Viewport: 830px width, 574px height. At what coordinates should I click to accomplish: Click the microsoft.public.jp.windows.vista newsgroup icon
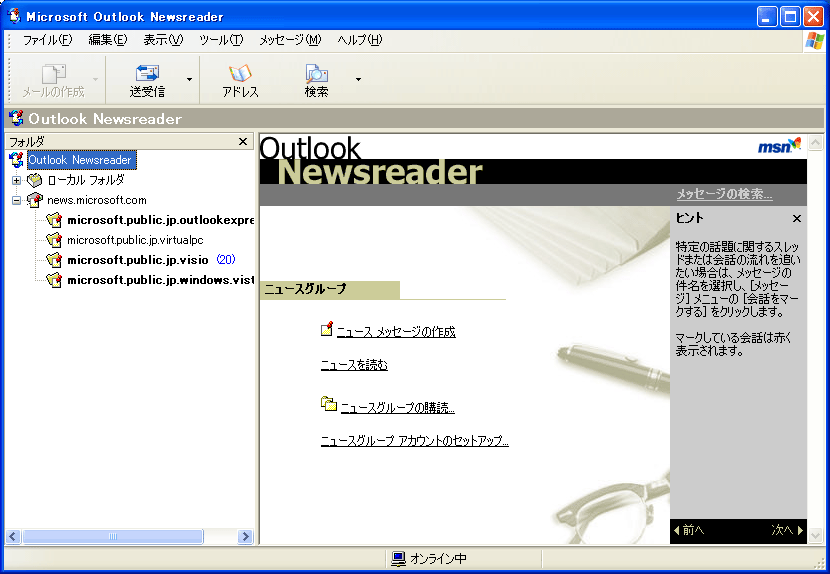tap(53, 280)
